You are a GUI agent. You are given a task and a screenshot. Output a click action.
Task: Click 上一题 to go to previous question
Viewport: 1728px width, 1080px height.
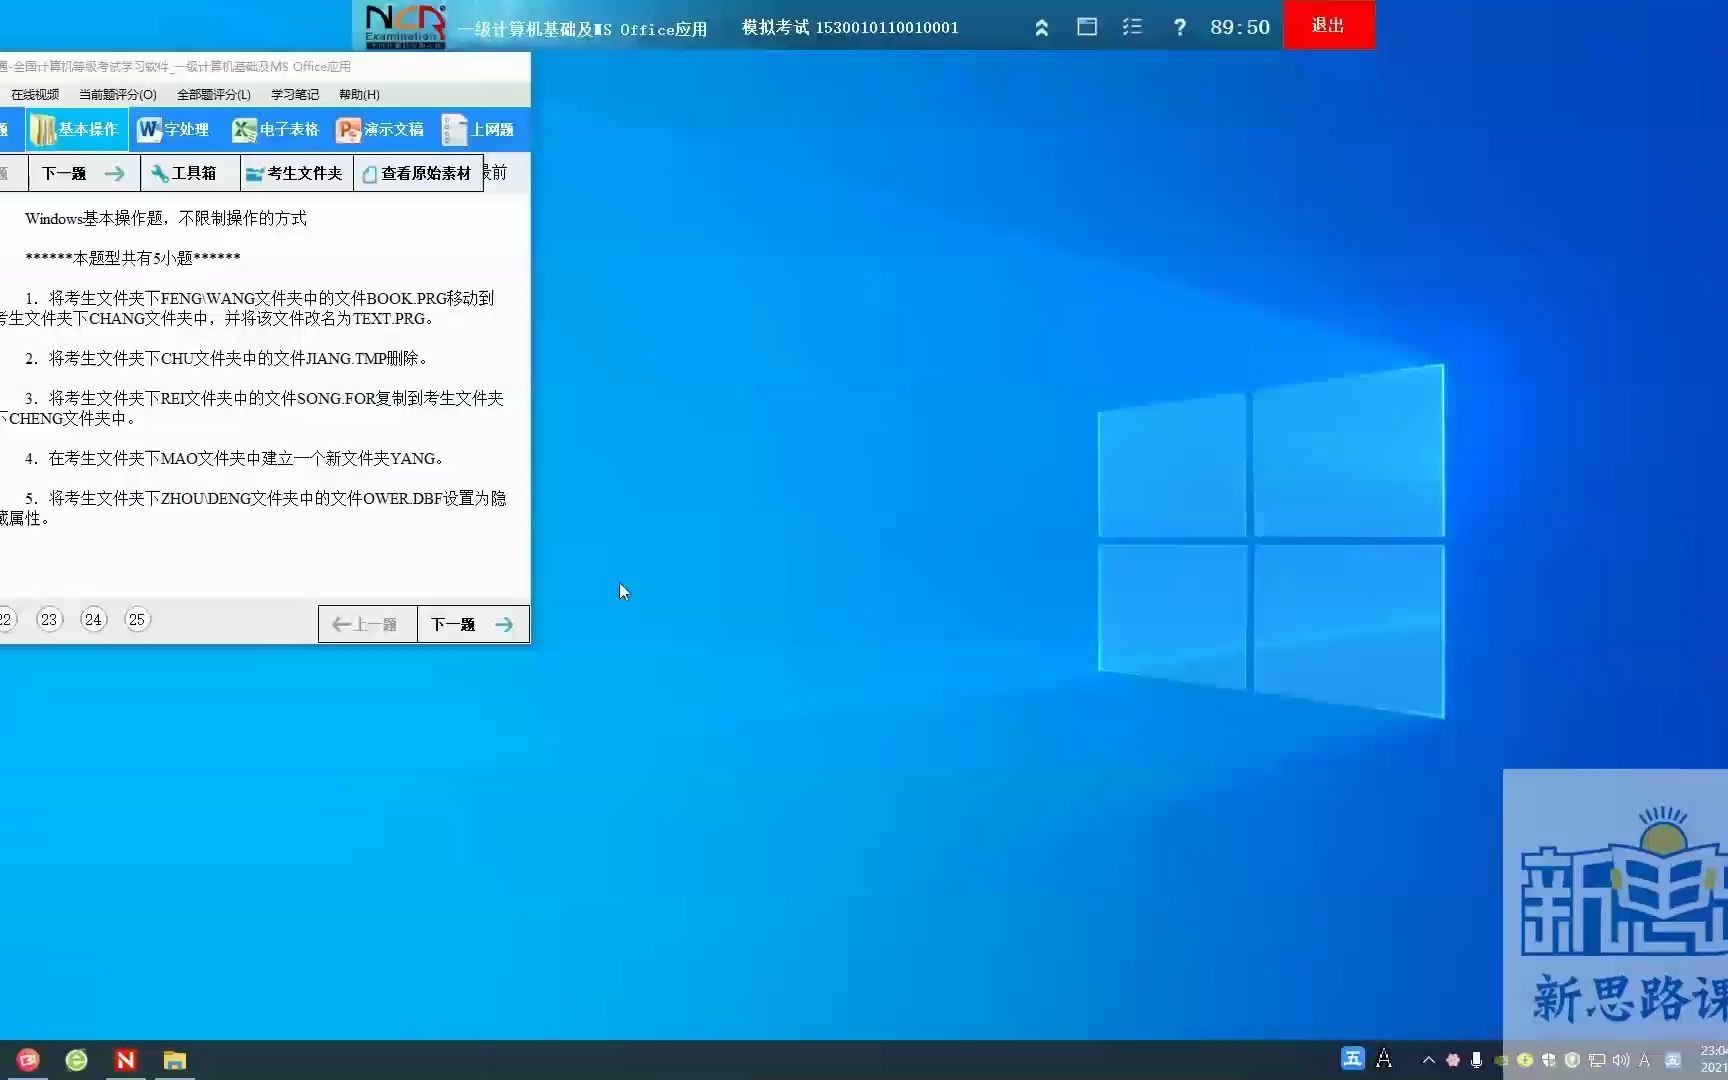click(x=366, y=623)
